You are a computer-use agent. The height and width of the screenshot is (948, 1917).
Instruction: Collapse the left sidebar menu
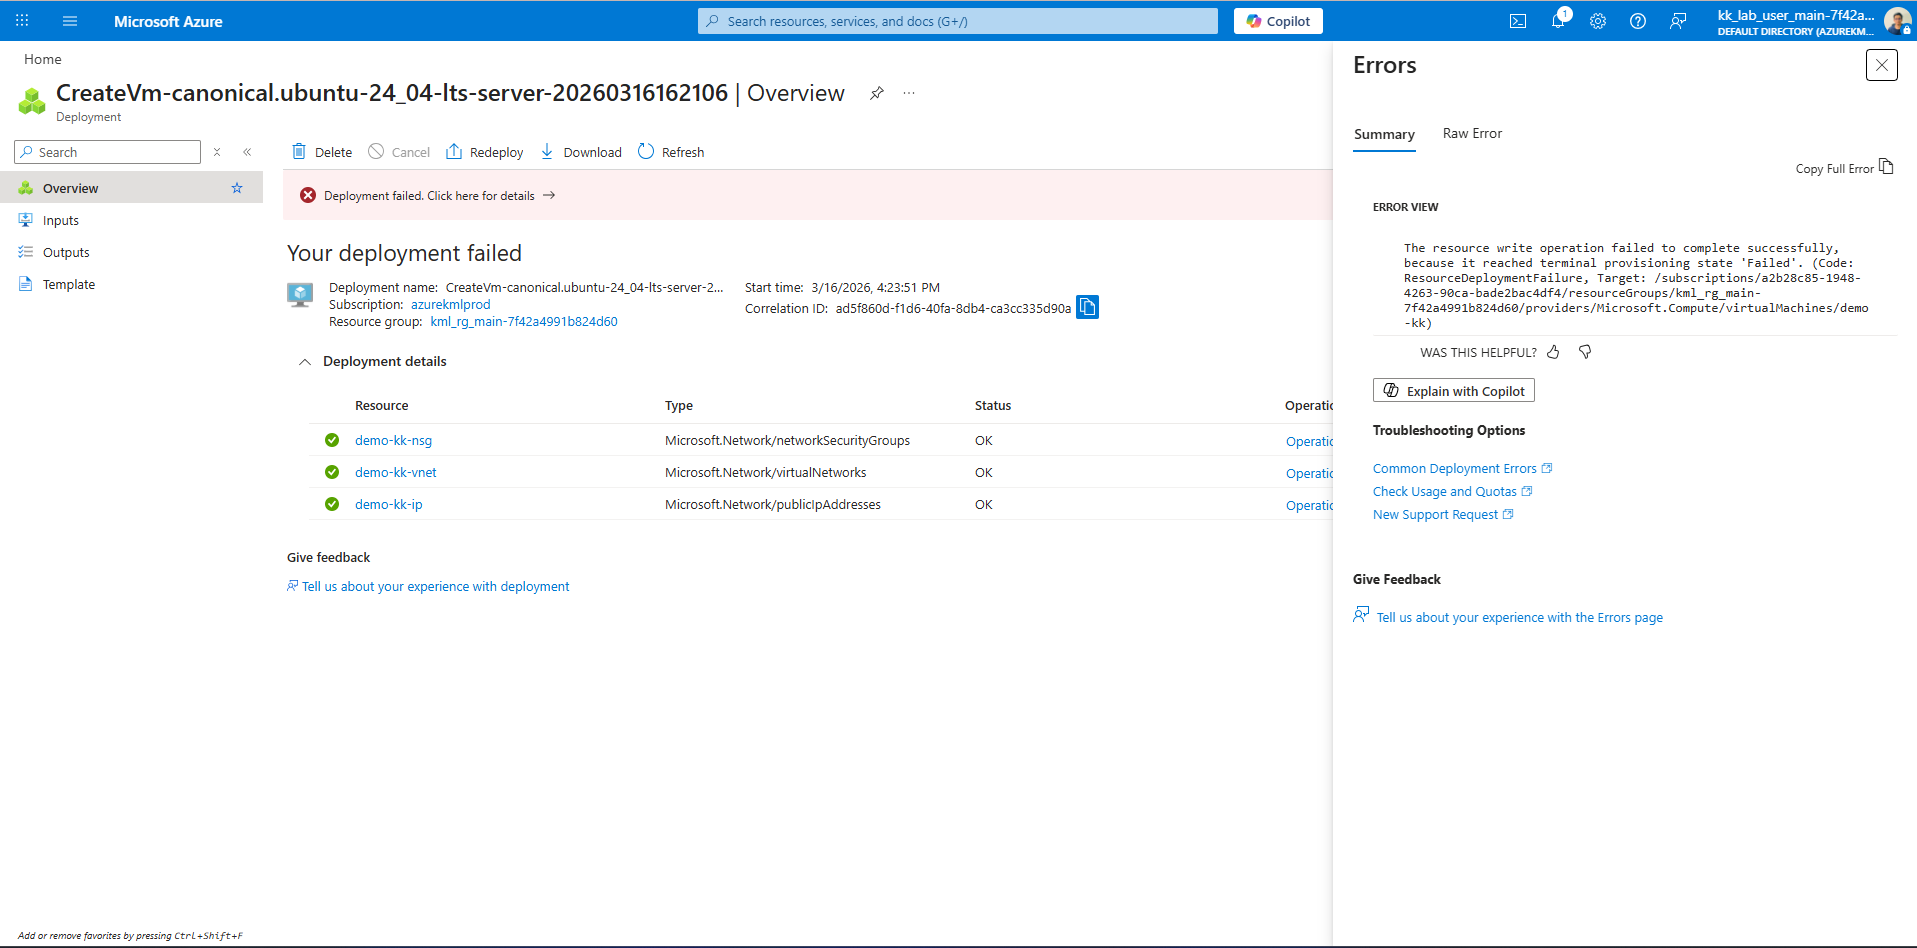[247, 152]
